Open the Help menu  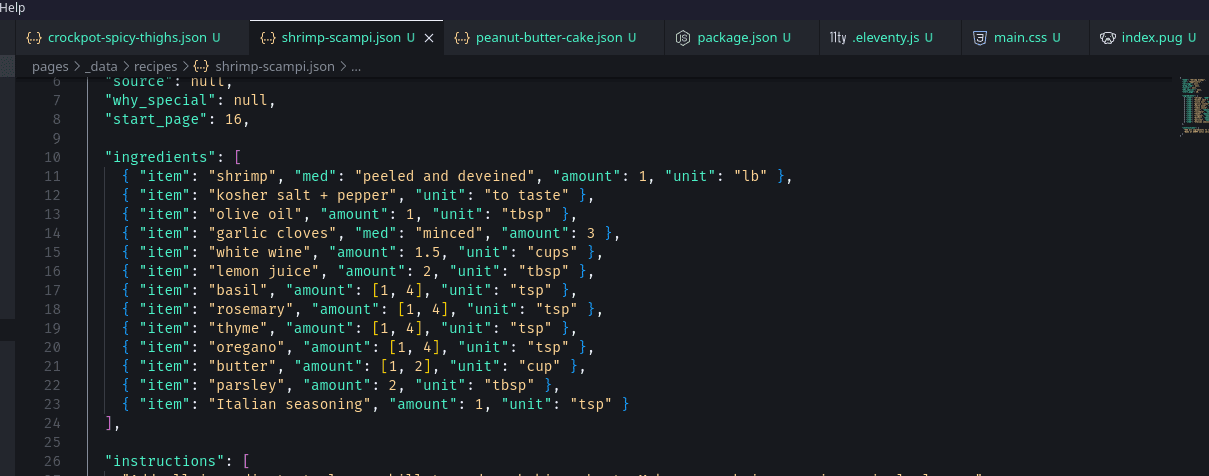(x=13, y=8)
